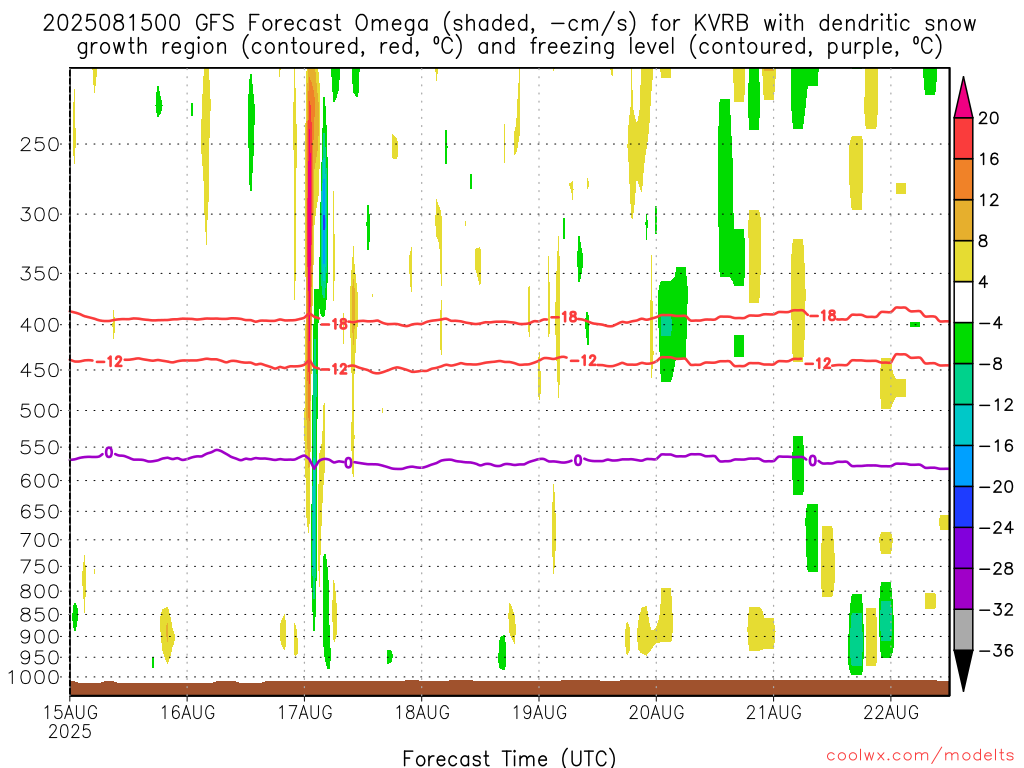The width and height of the screenshot is (1024, 768).
Task: Click the 2025 year label under 15AUG
Action: click(x=70, y=731)
